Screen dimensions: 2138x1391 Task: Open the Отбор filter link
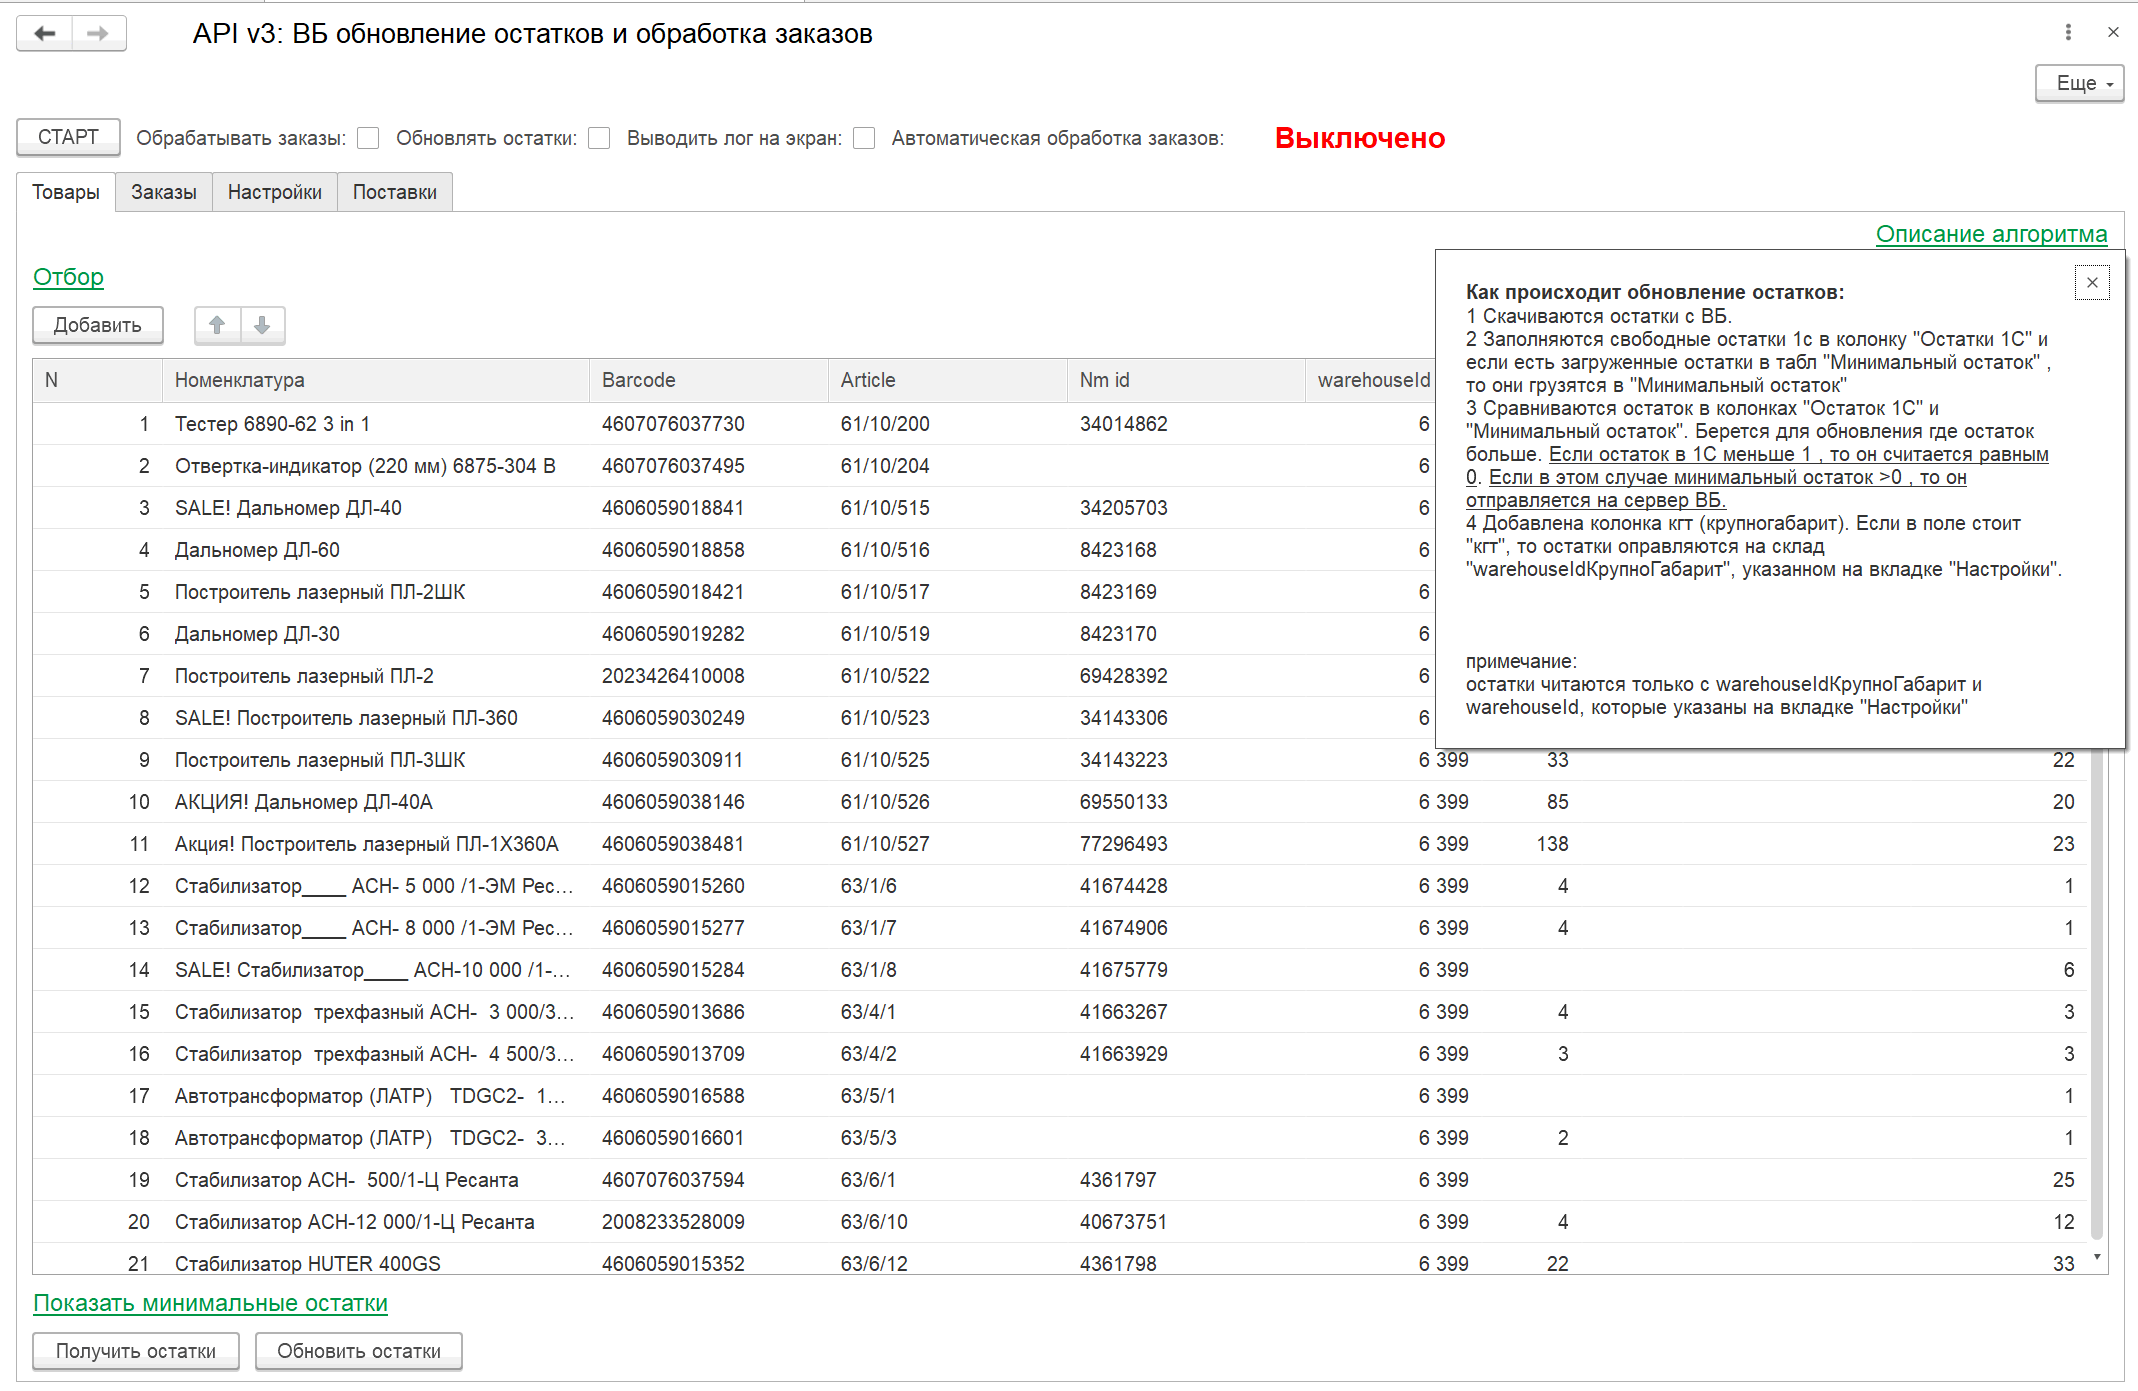[68, 277]
